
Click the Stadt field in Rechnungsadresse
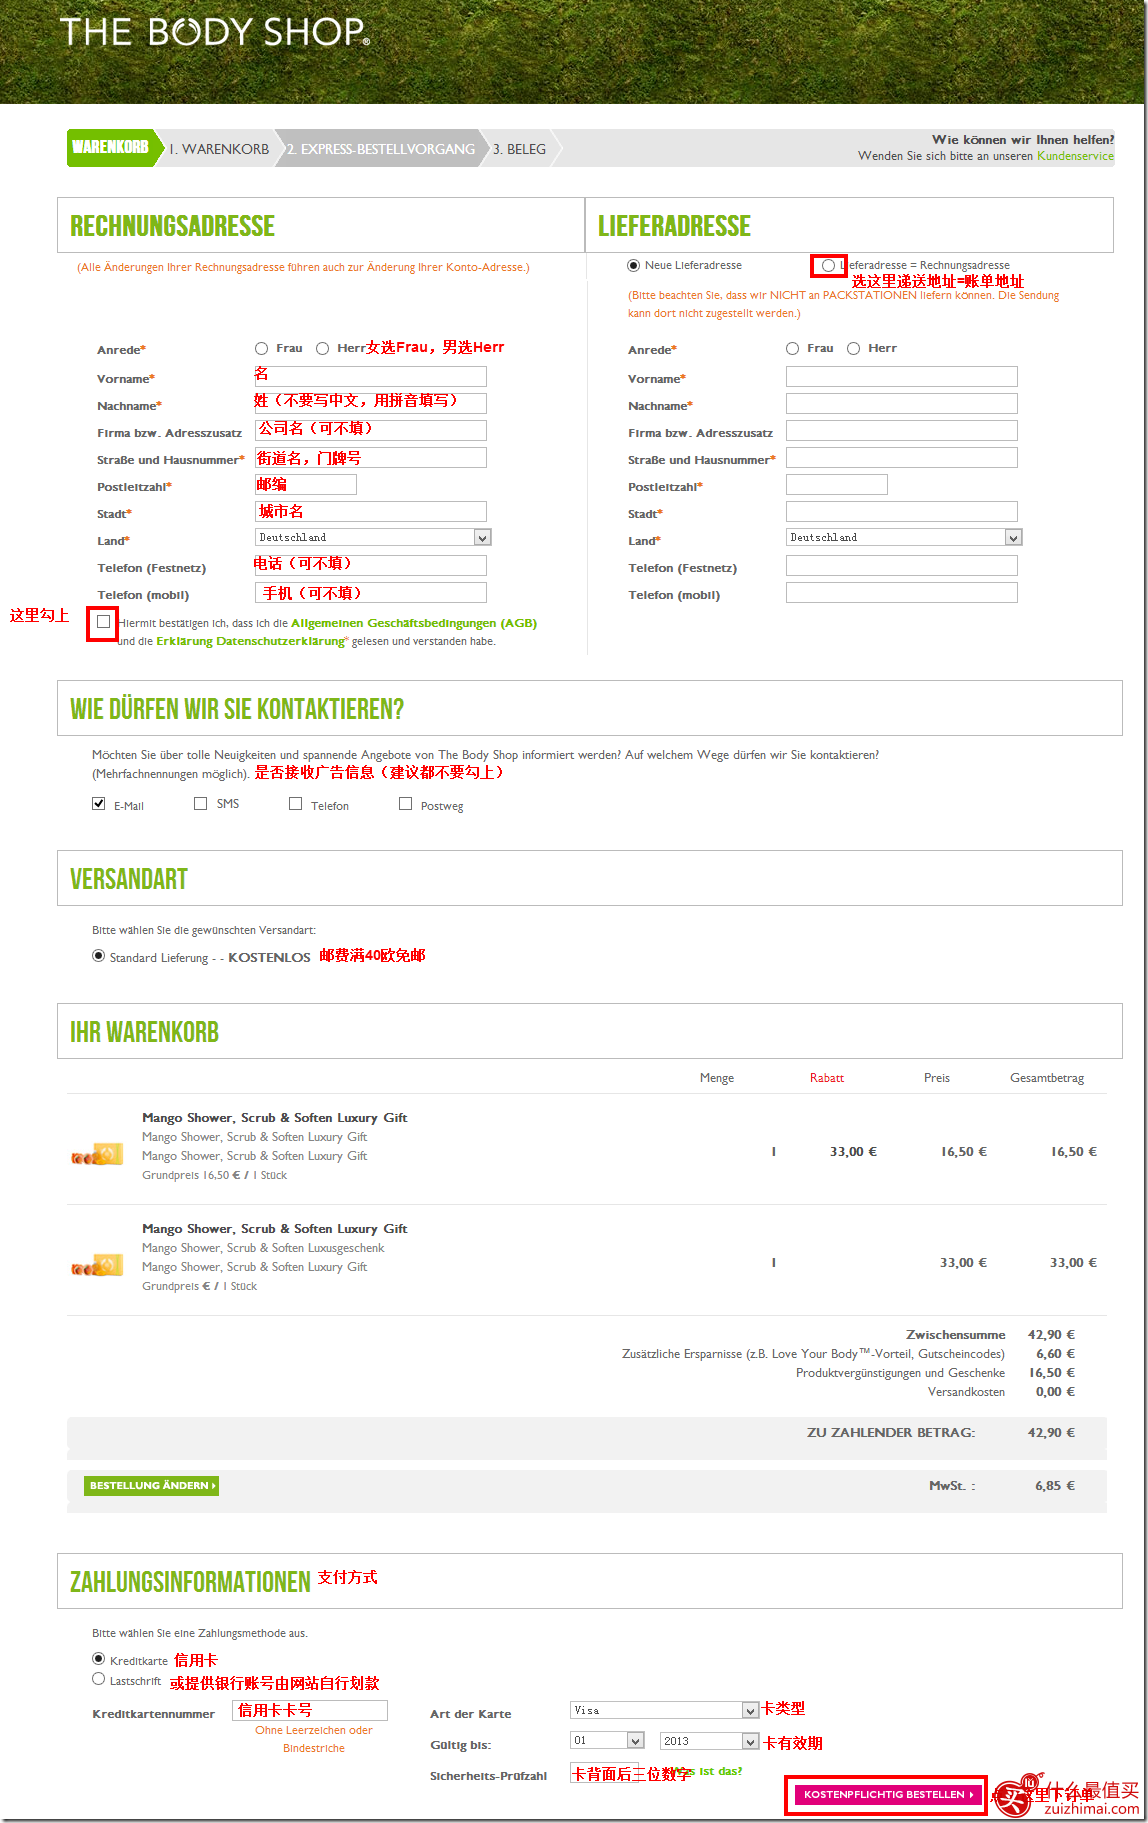pyautogui.click(x=371, y=511)
